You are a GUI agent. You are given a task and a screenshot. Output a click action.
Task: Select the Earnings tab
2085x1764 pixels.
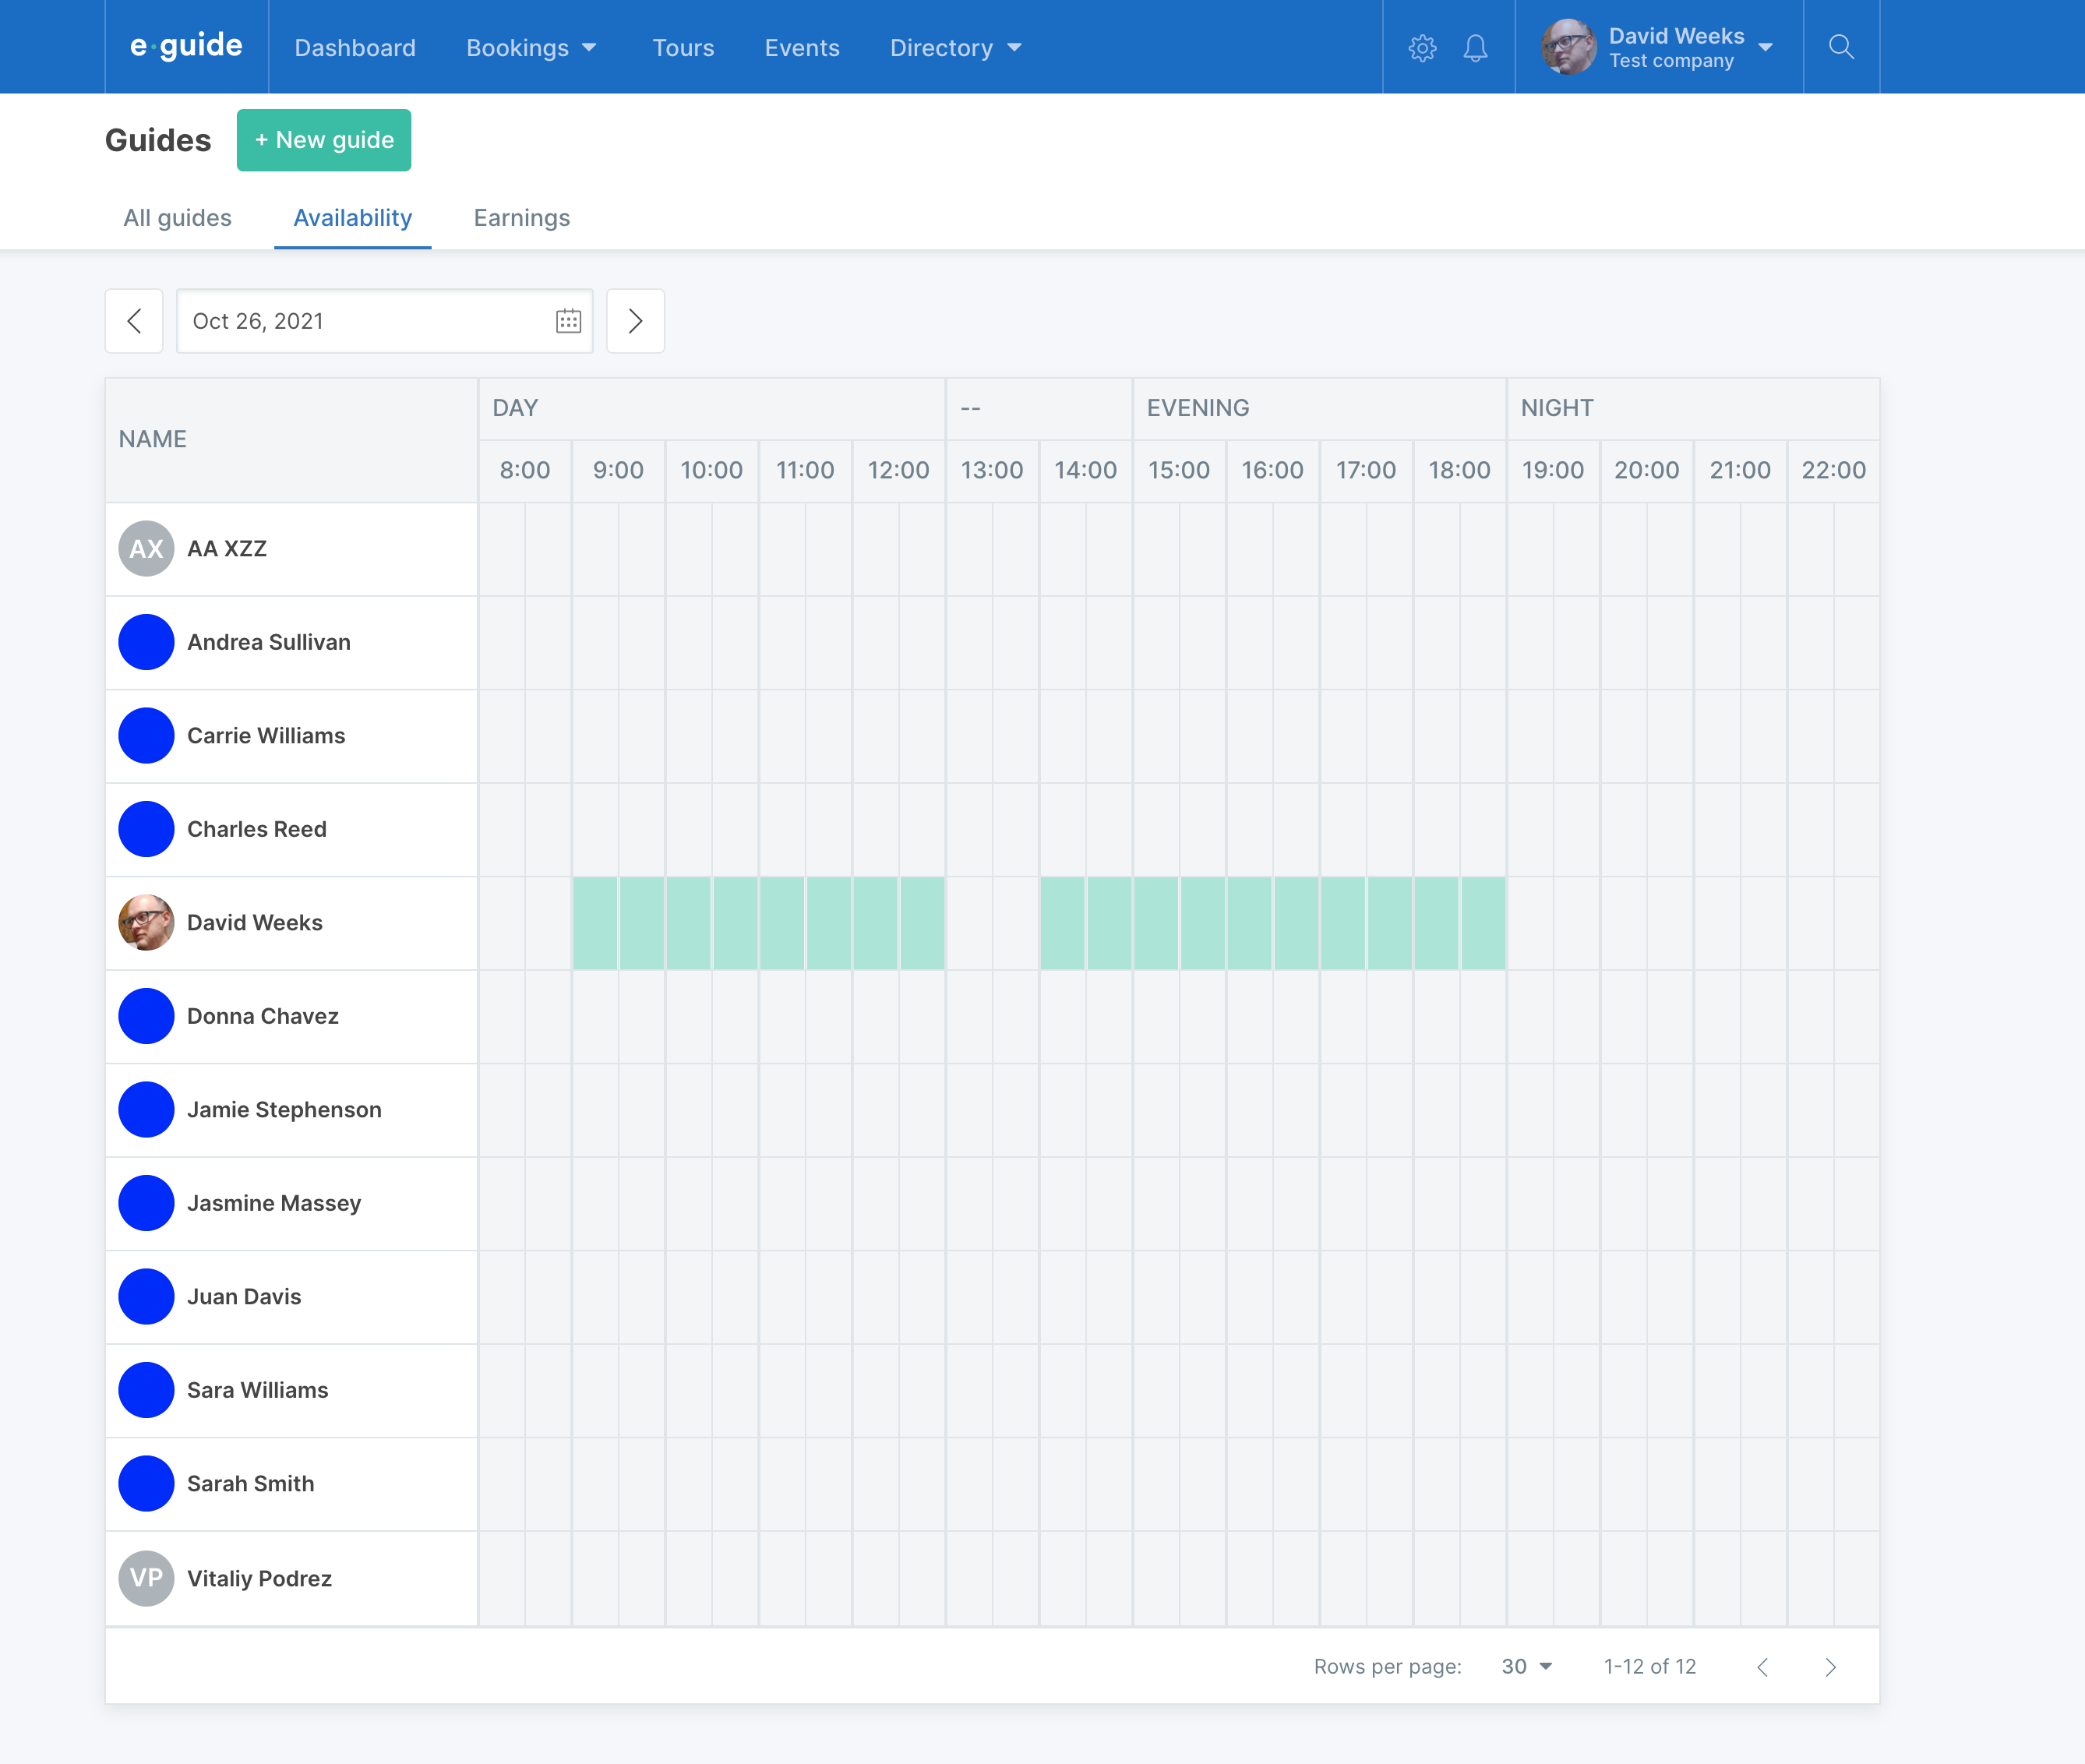[521, 219]
